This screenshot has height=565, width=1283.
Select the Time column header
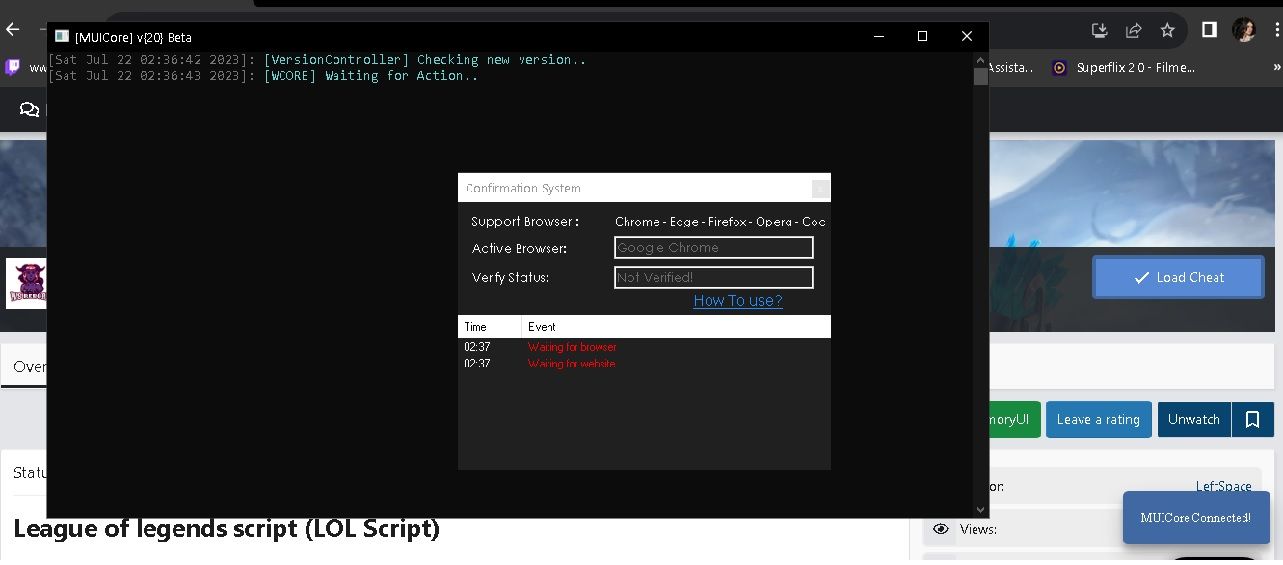coord(490,327)
